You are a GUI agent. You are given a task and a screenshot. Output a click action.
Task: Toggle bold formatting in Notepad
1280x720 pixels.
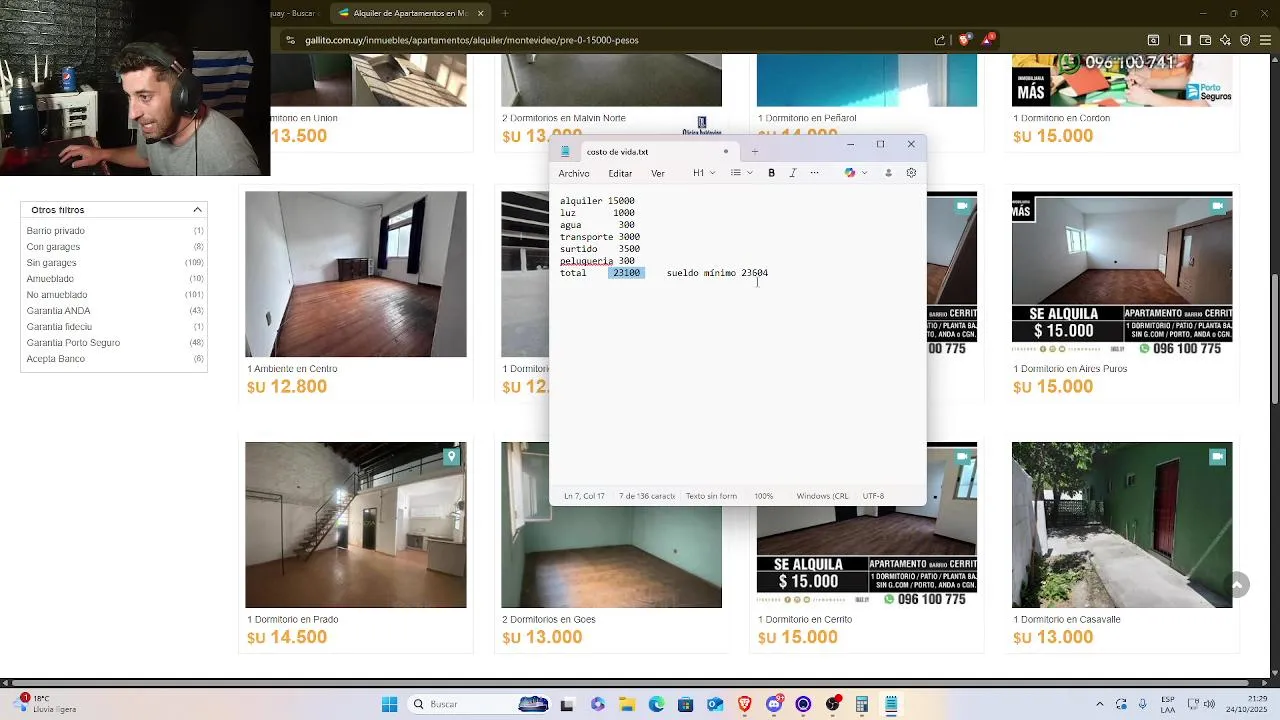(771, 173)
